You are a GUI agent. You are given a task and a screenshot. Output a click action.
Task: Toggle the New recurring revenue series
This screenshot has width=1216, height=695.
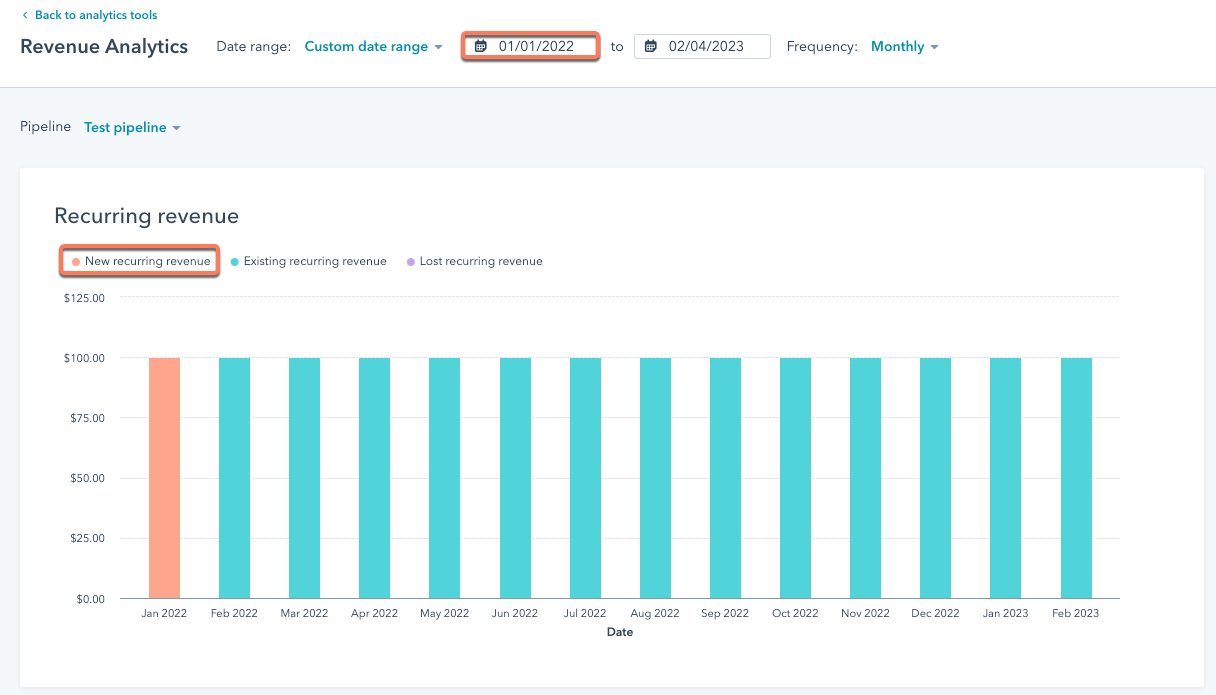tap(139, 261)
